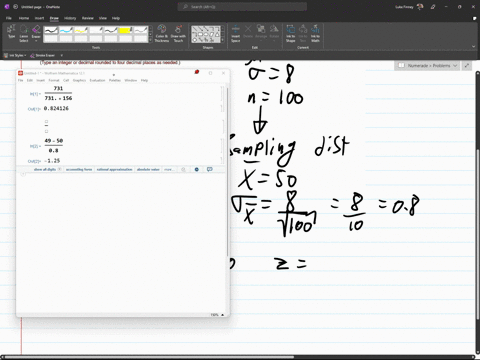
Task: Click the Mathematica app icon in title bar
Action: coord(20,73)
